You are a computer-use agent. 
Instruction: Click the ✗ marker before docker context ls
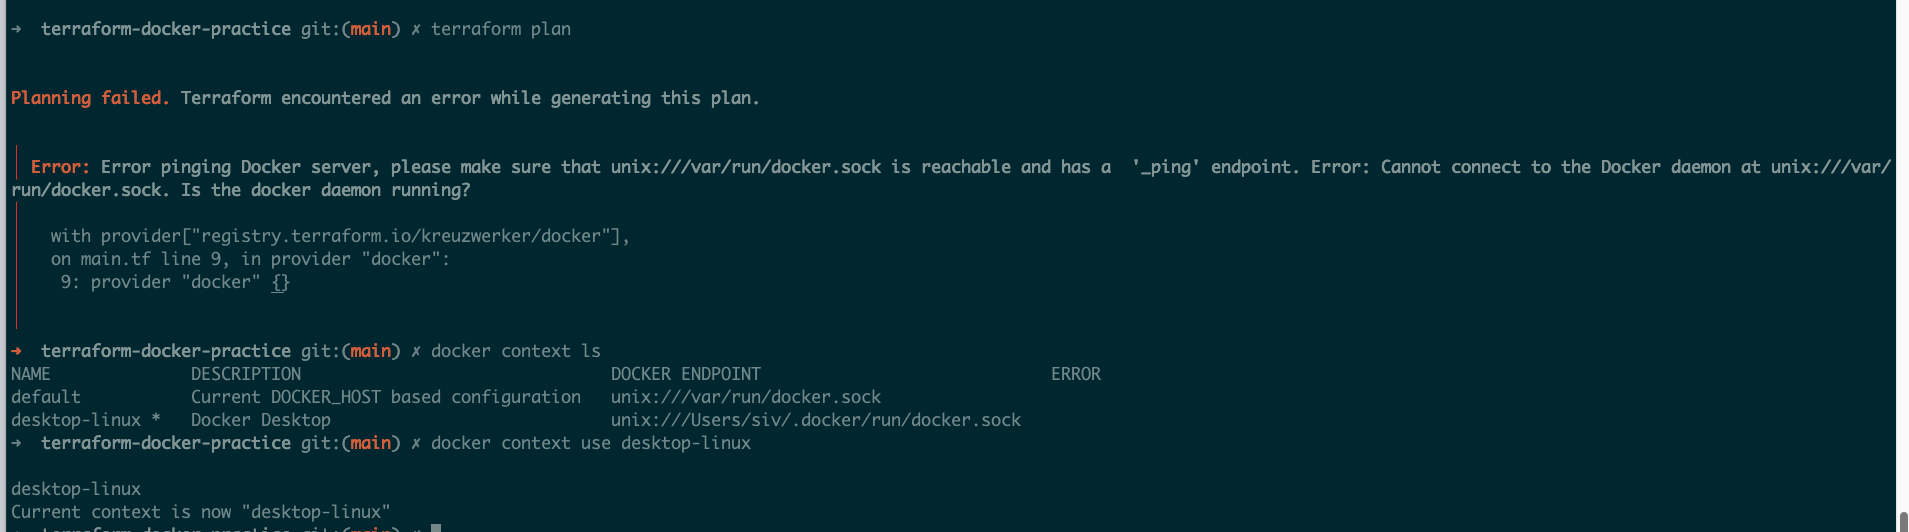pos(416,352)
